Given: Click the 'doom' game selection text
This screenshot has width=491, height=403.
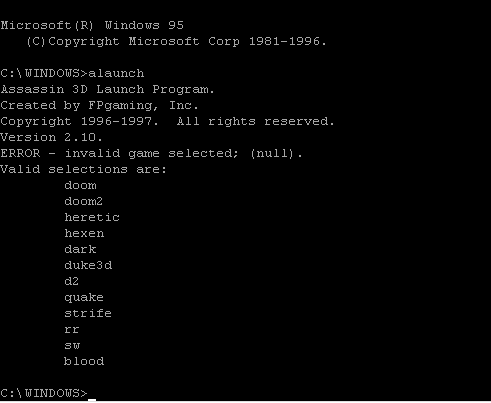Looking at the screenshot, I should pos(80,185).
